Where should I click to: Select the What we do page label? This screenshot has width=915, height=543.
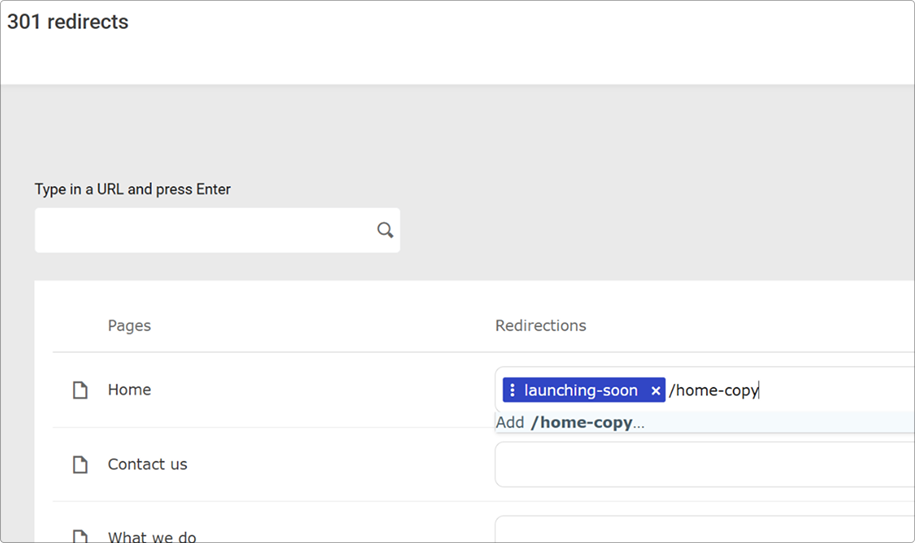click(x=152, y=537)
